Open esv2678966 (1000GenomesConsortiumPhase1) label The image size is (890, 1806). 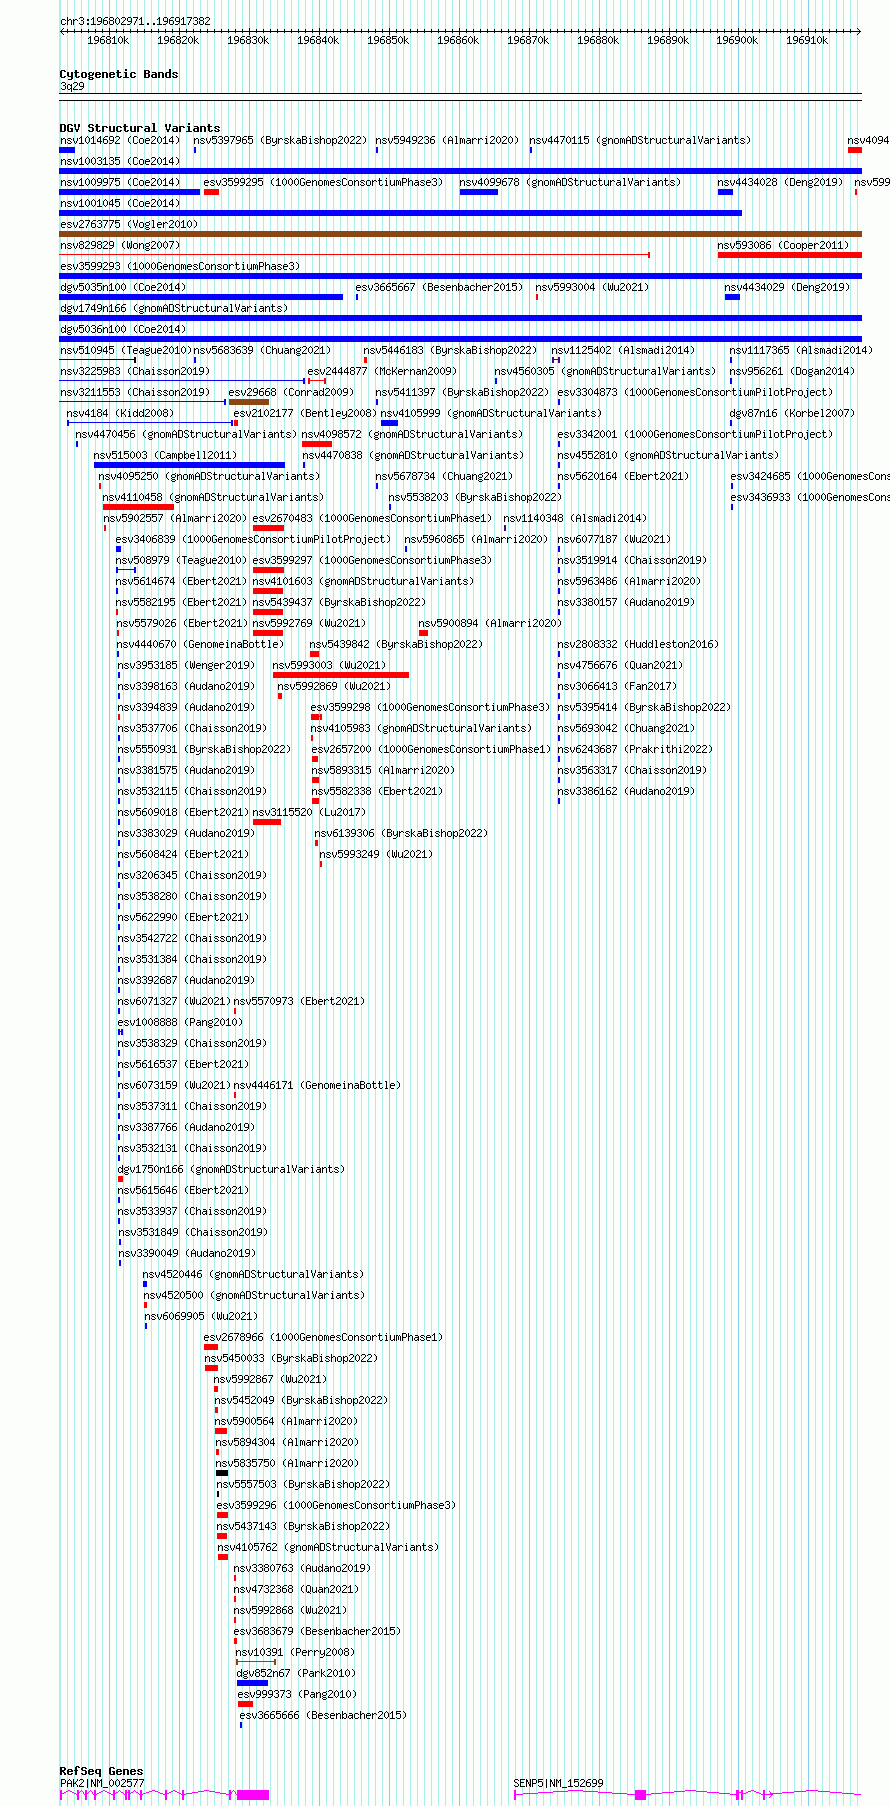(x=323, y=1338)
